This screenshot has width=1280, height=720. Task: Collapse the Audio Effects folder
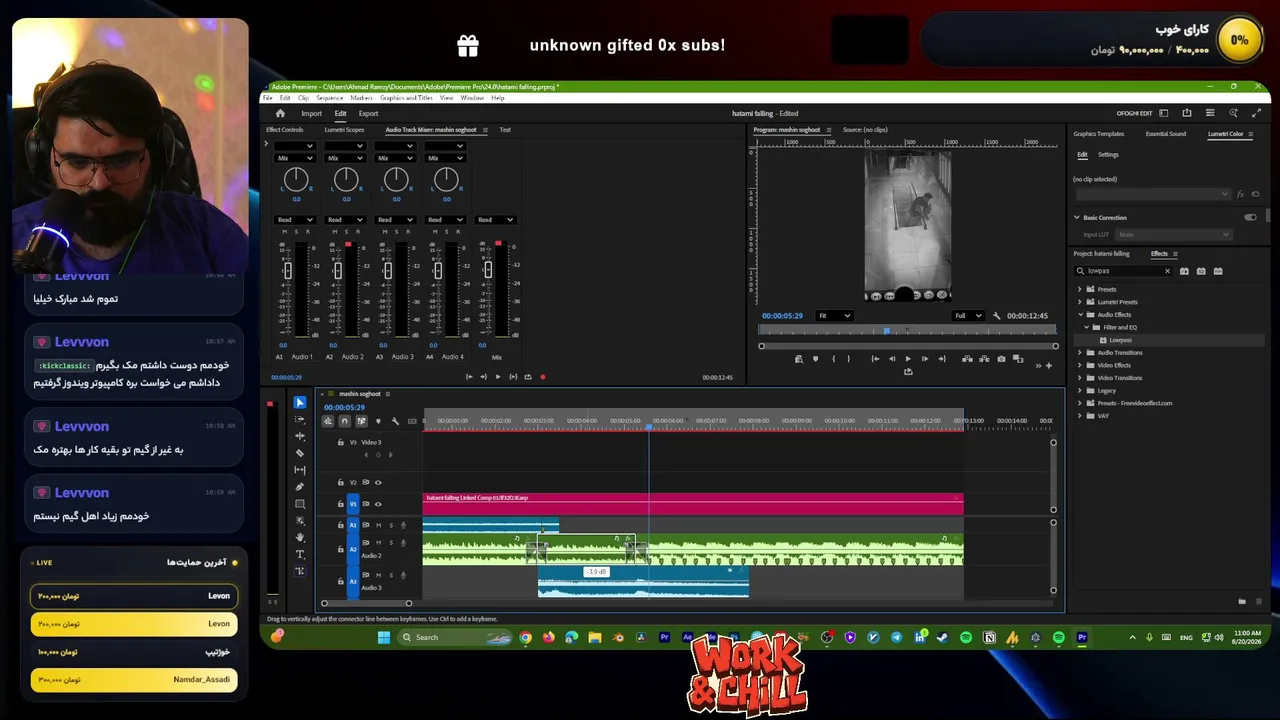click(1080, 315)
